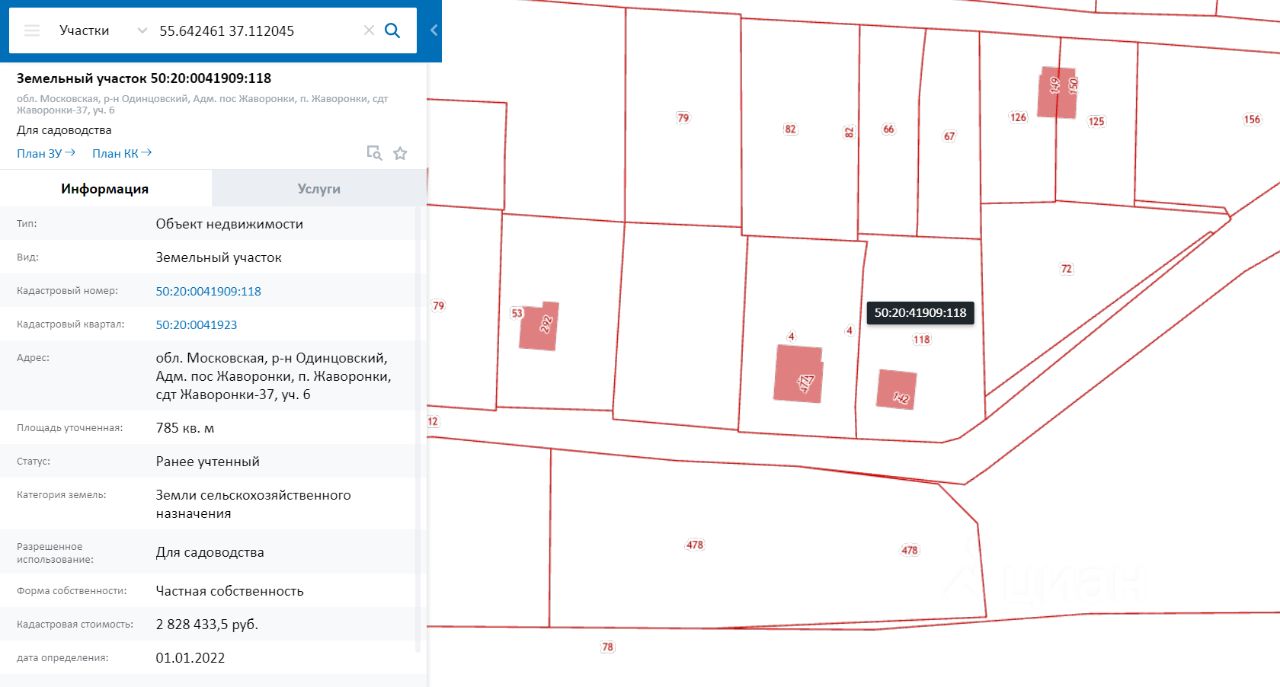
Task: Open the Участки search type dropdown
Action: 103,30
